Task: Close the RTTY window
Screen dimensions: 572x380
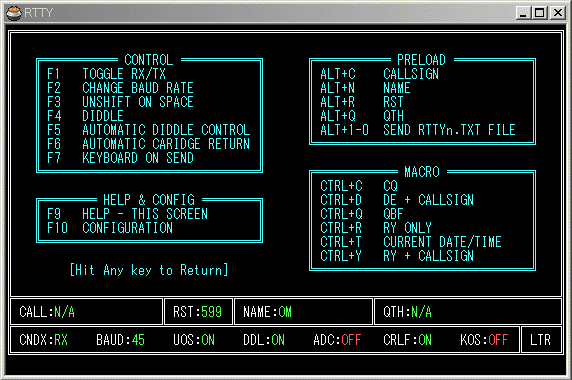Action: 558,13
